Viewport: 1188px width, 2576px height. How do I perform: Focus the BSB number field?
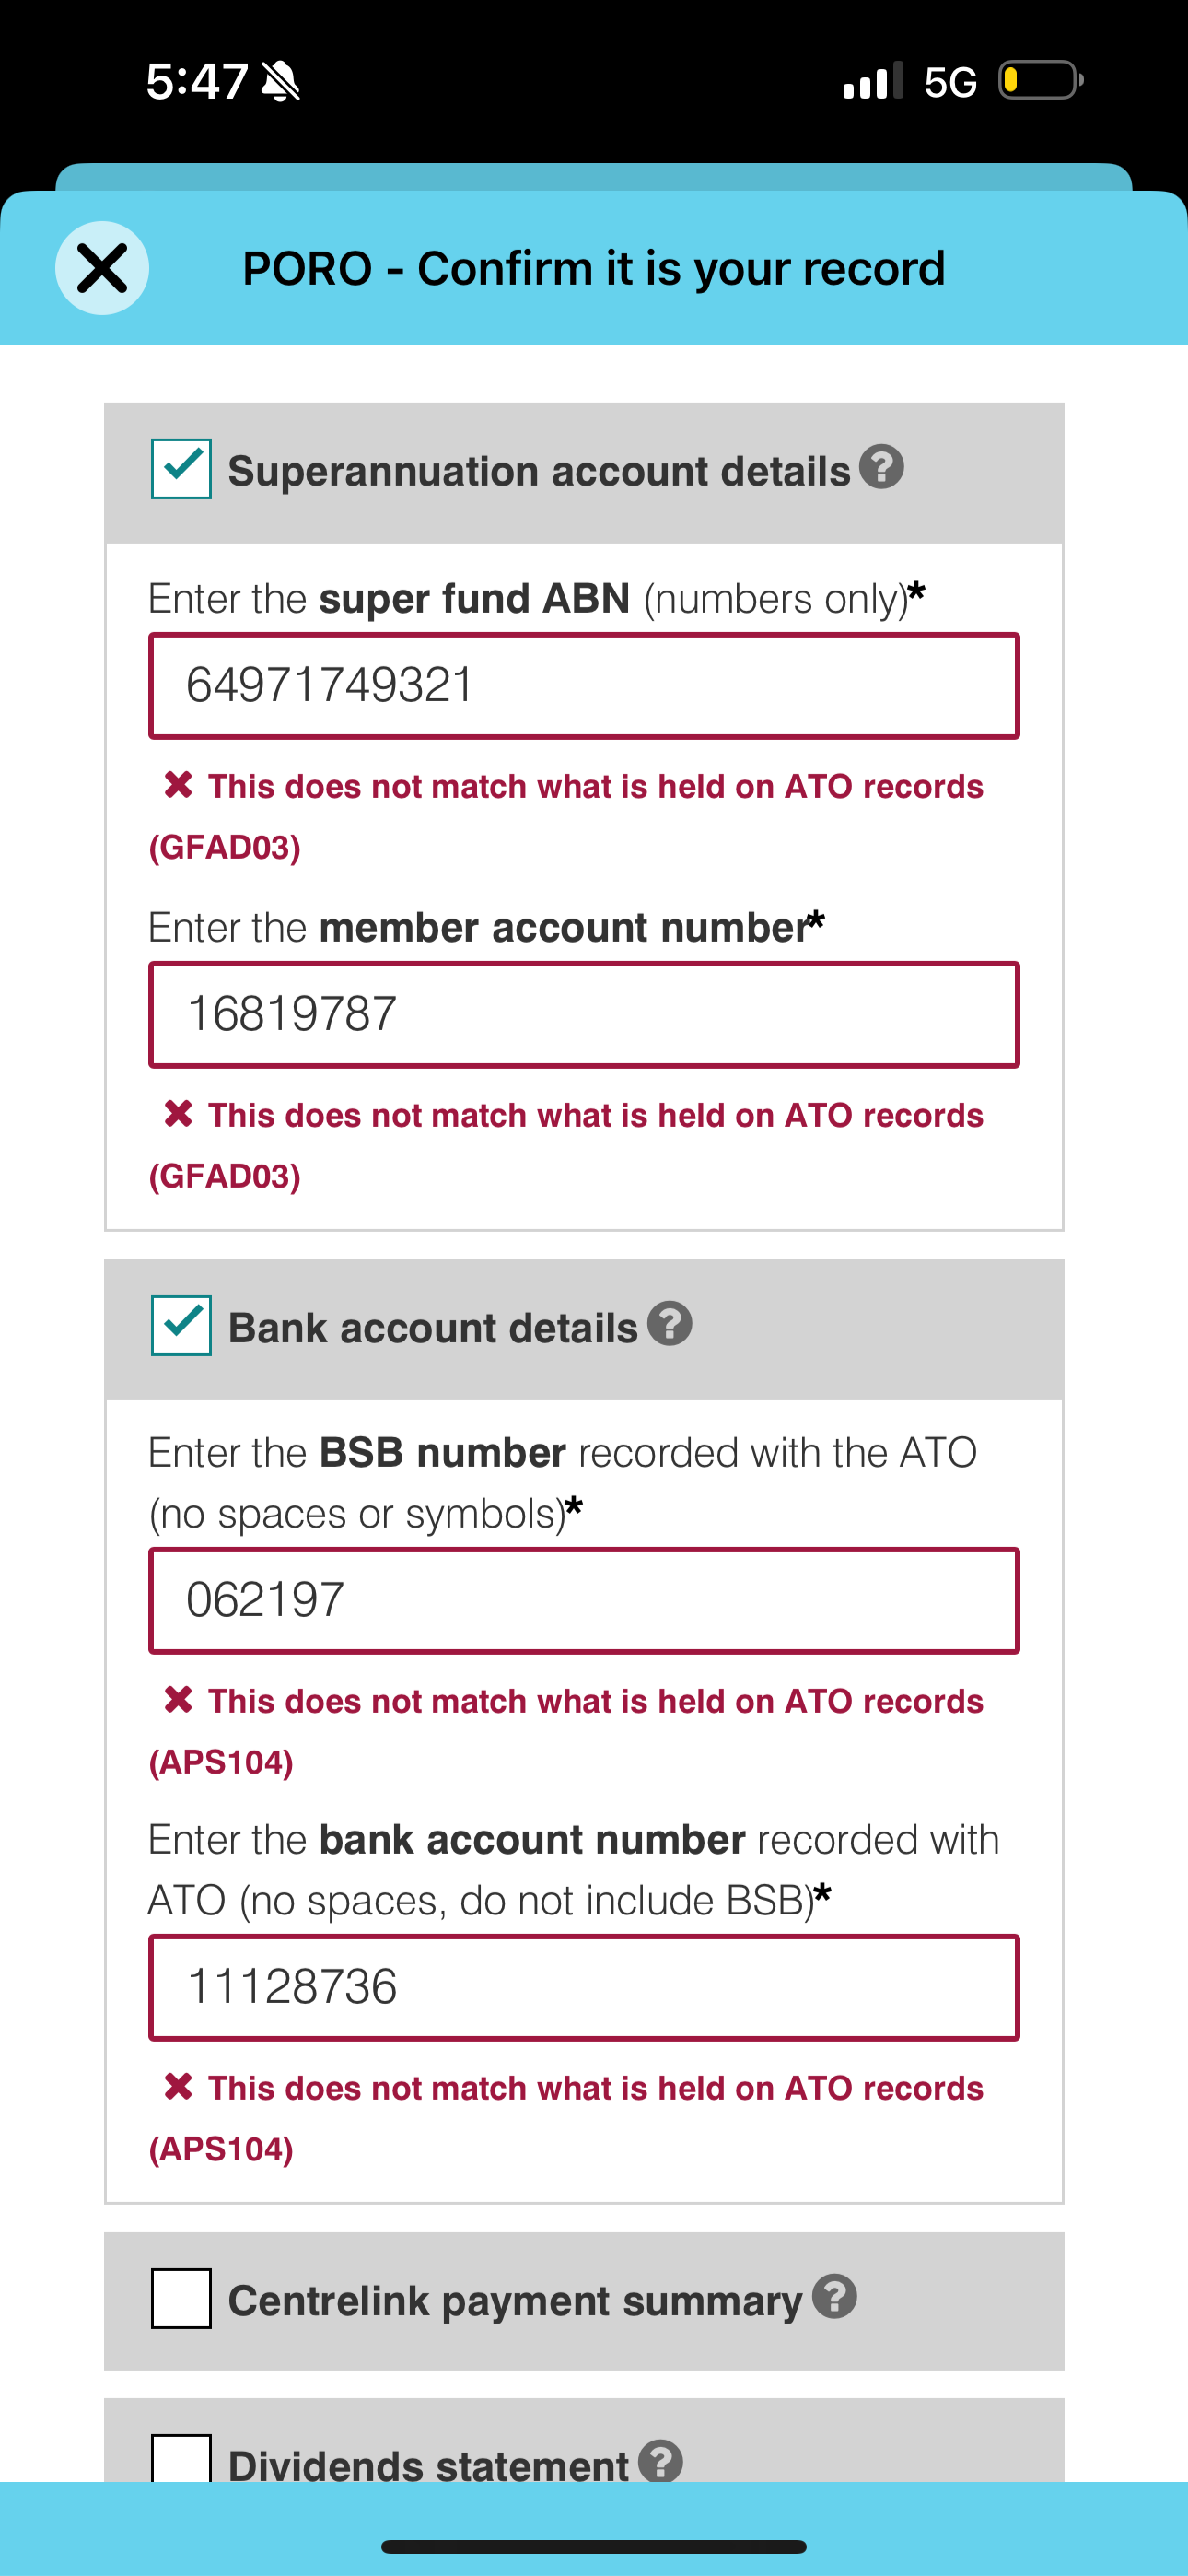pos(584,1600)
